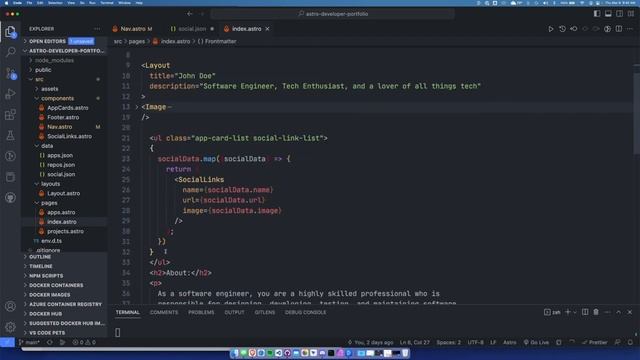Maximize the panel with the up chevron

tap(618, 312)
